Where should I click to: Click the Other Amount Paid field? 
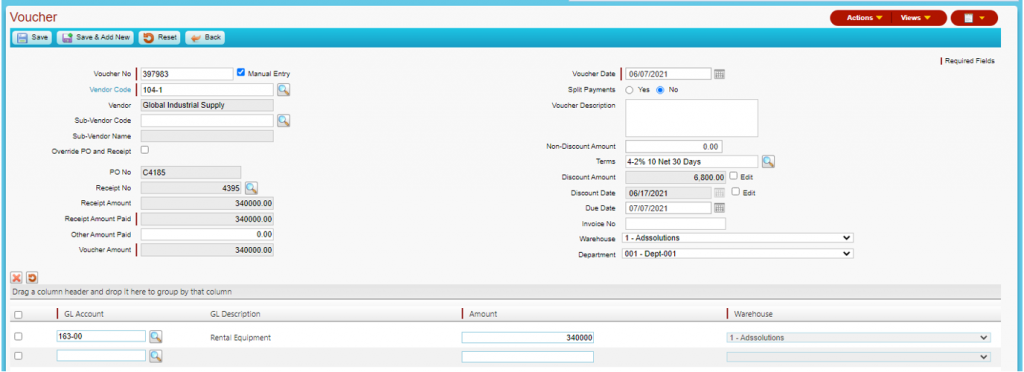207,234
